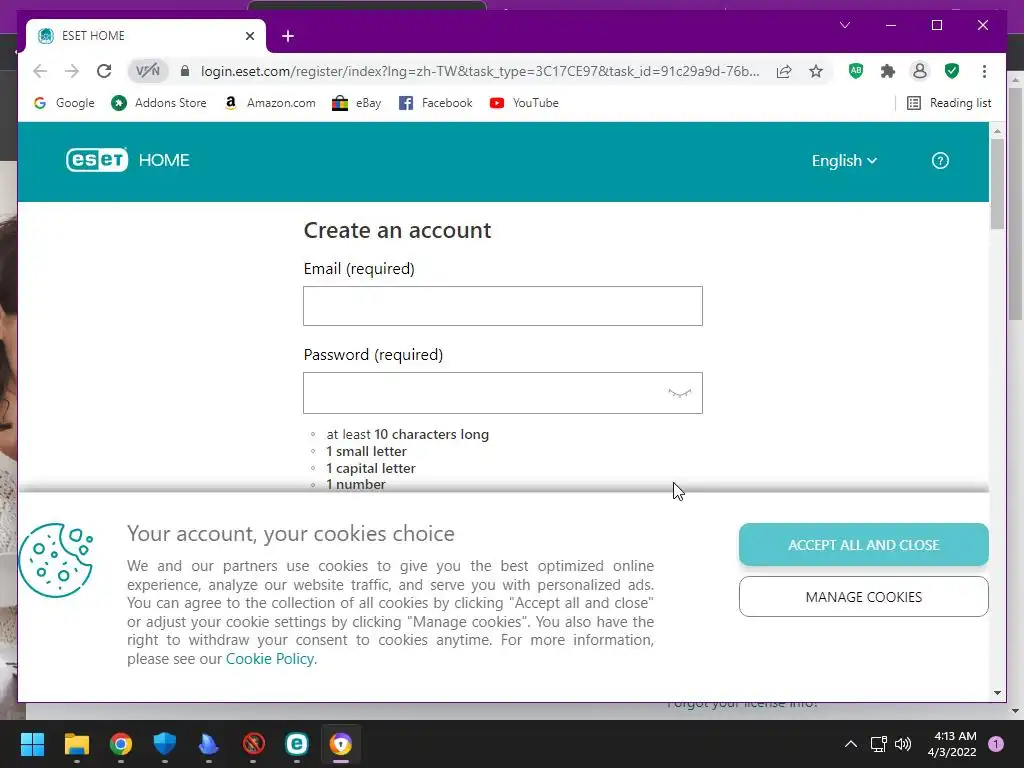Image resolution: width=1024 pixels, height=768 pixels.
Task: Open the Facebook bookmark
Action: coord(436,103)
